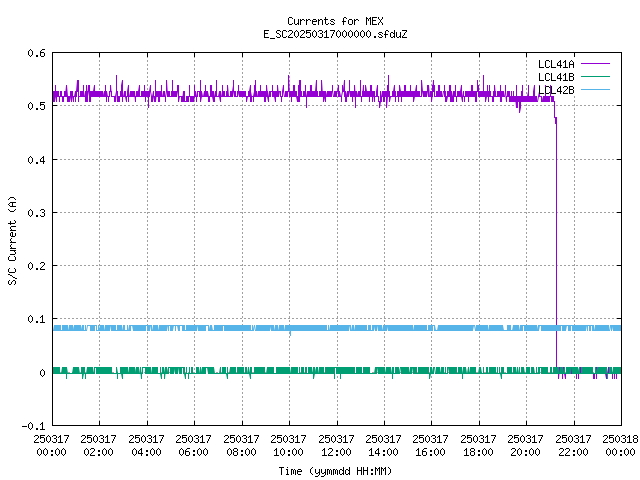The image size is (640, 480).
Task: Click the x-axis label "Time (yymmdd HH:MM)"
Action: click(335, 471)
